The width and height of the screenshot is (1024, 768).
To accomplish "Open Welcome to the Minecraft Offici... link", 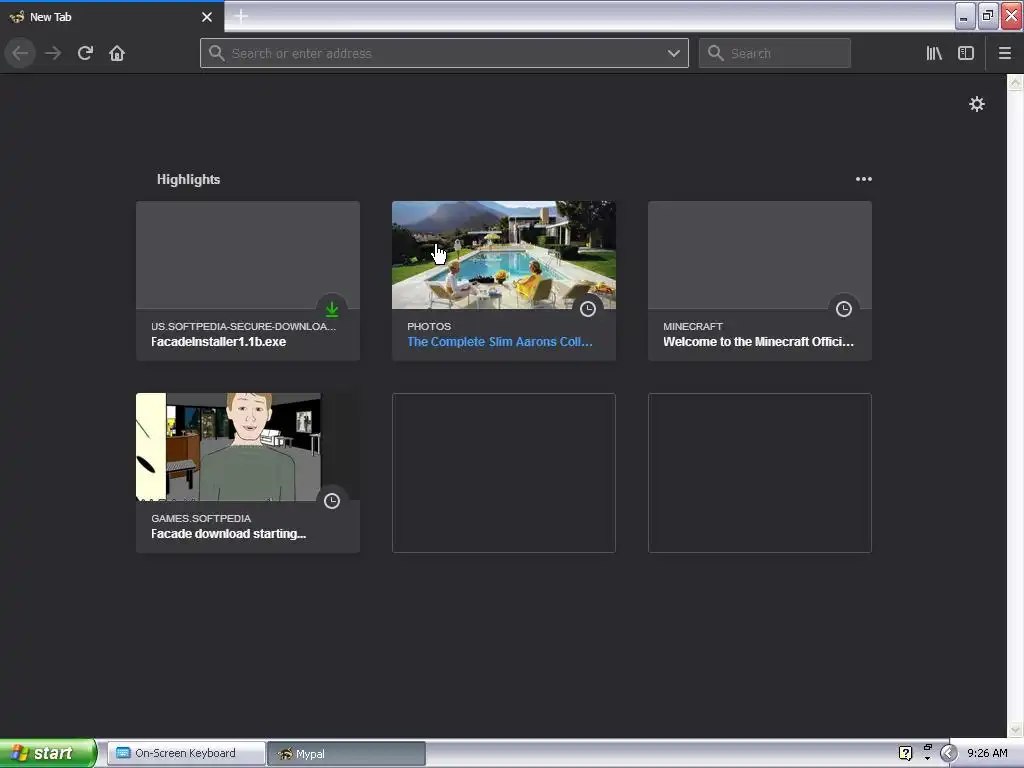I will [x=758, y=342].
